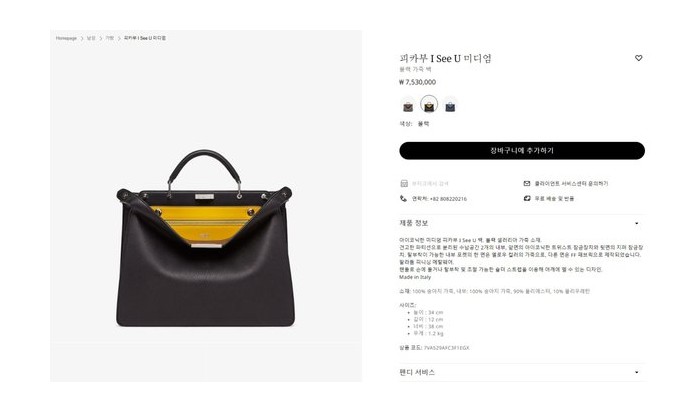Select the blue bag color swatch
This screenshot has height=411, width=700.
(450, 107)
